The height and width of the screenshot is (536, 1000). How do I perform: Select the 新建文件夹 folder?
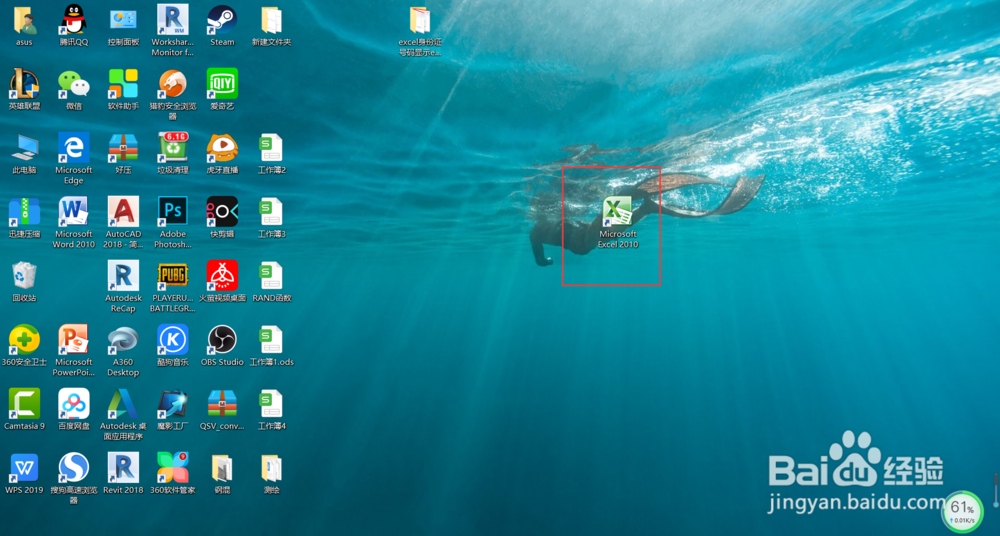(x=272, y=25)
